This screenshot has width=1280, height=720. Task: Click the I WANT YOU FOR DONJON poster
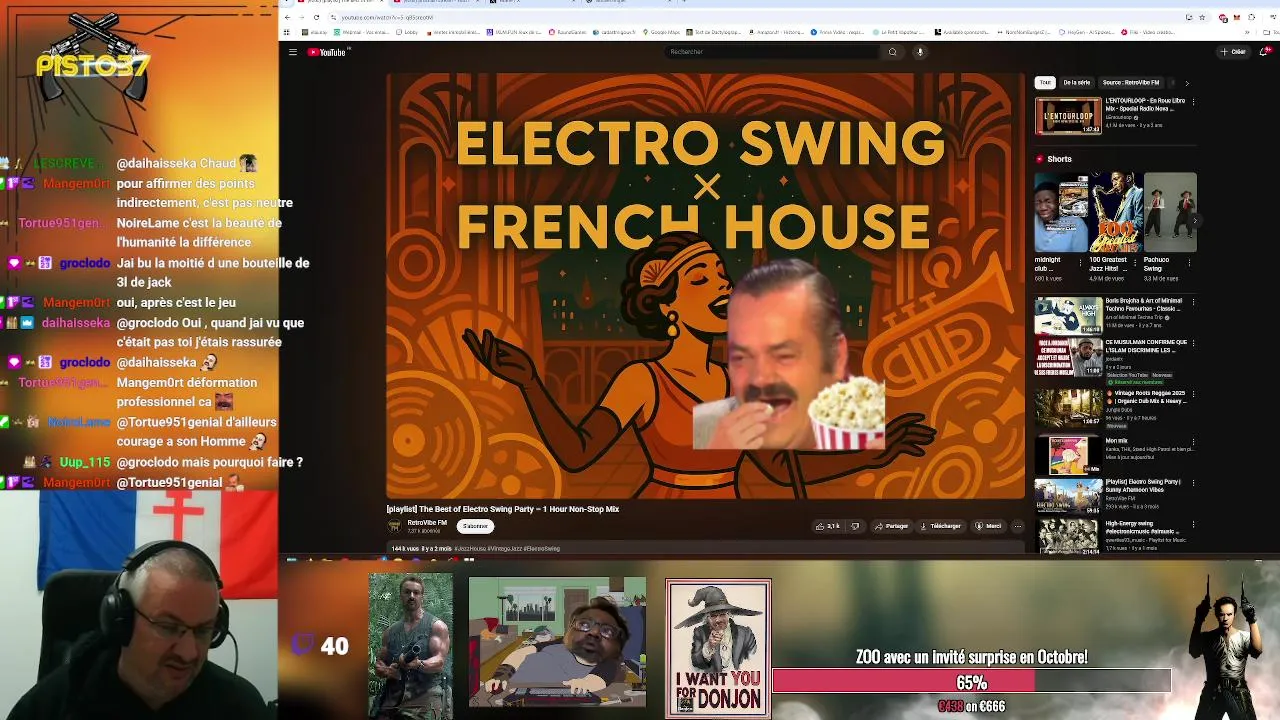pyautogui.click(x=718, y=648)
